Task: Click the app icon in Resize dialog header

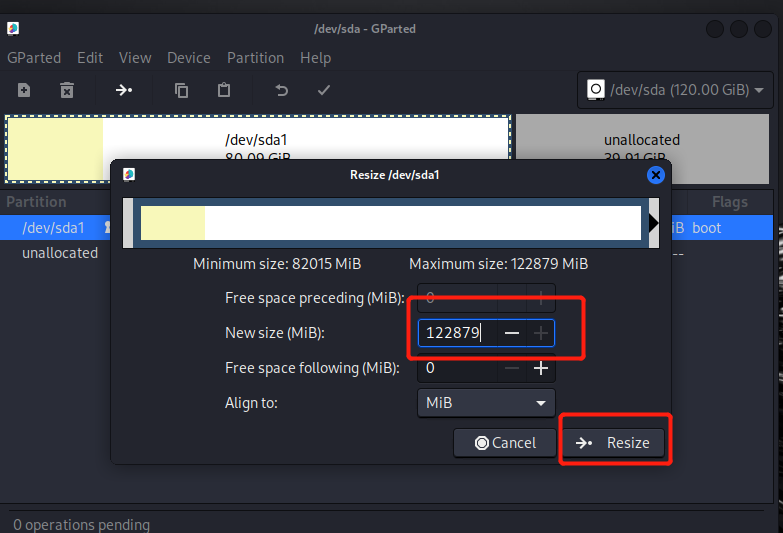Action: [129, 174]
